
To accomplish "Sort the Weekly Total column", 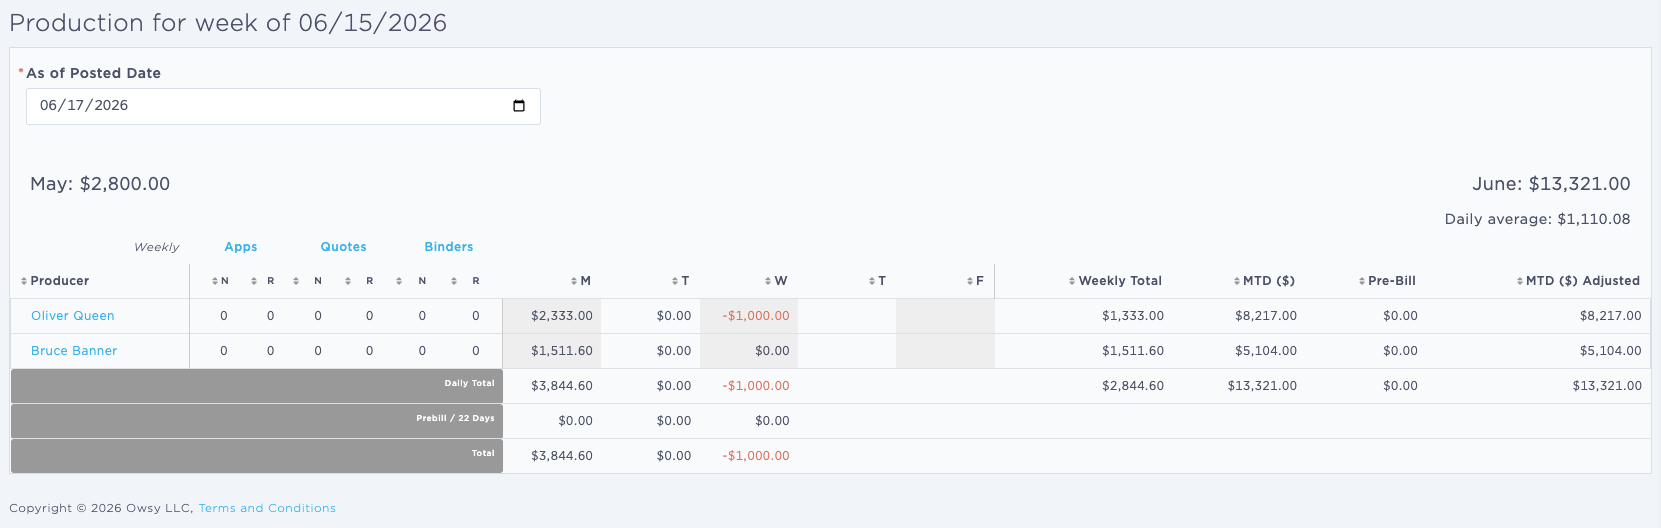I will click(x=1115, y=281).
